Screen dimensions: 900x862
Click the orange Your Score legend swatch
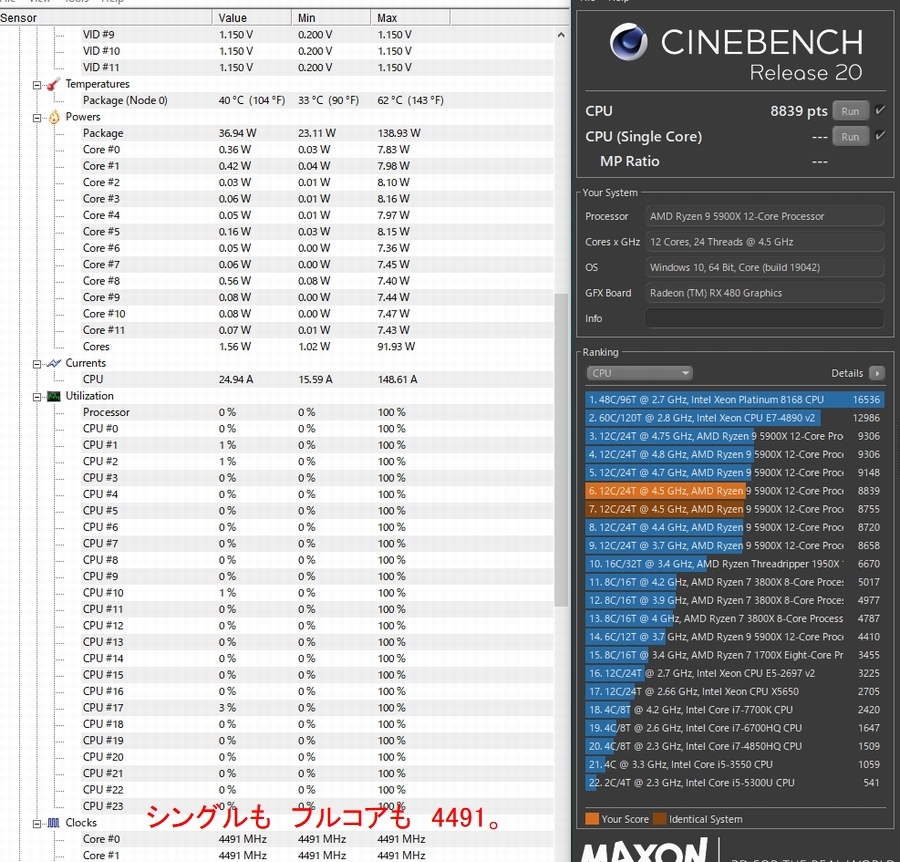tap(592, 819)
